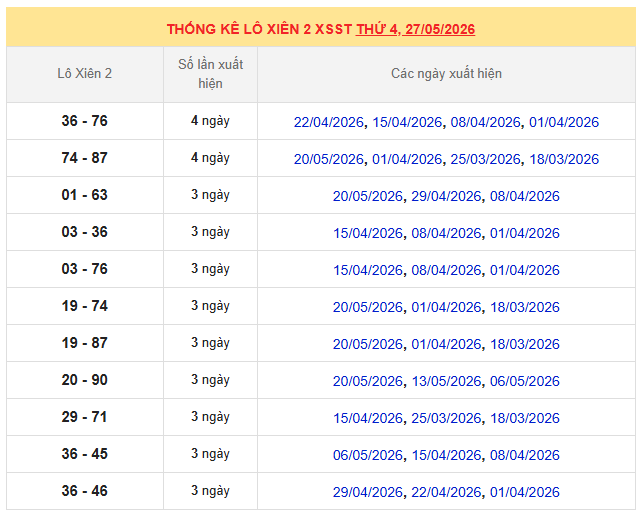Click "3 ngày" count in the 01 - 63 row
The height and width of the screenshot is (519, 644).
[210, 195]
